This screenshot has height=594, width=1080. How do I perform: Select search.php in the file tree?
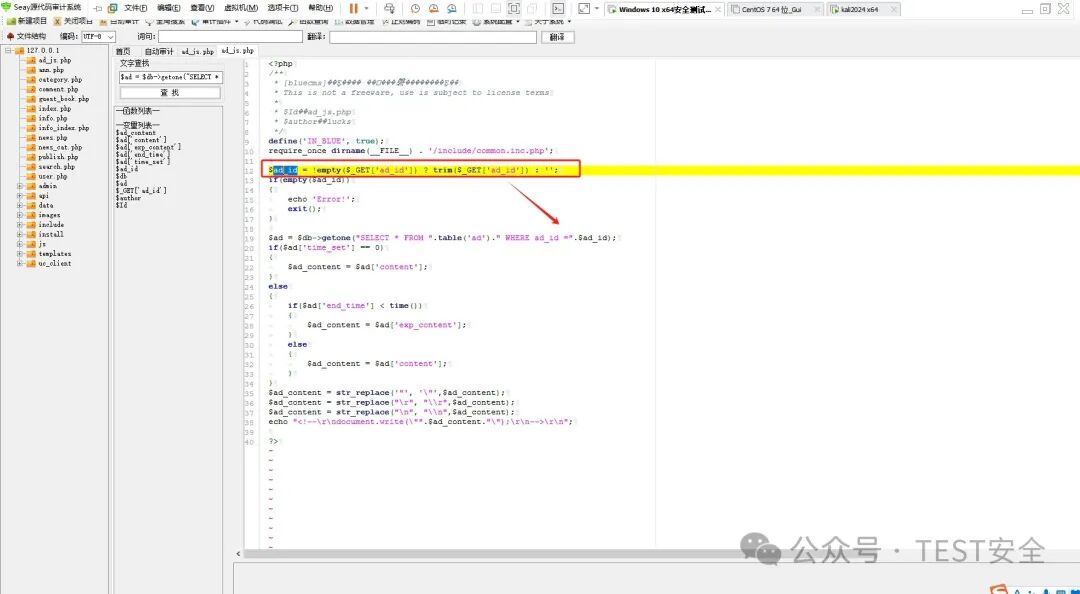point(56,167)
